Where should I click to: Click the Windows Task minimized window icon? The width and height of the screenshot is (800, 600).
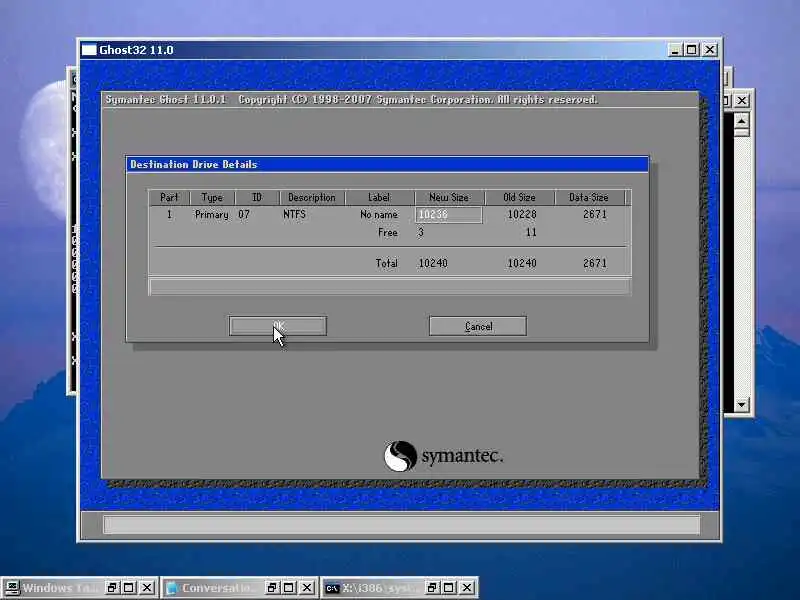[12, 587]
